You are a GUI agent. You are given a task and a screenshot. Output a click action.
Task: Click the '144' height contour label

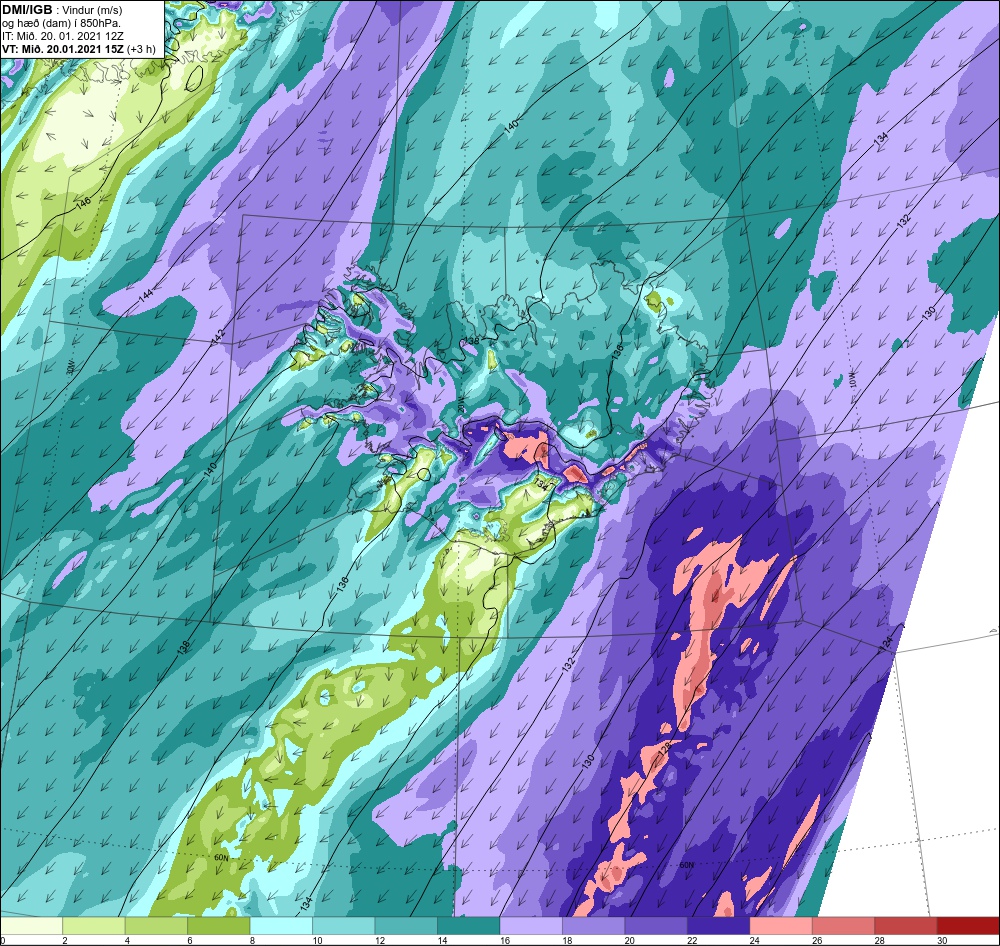[146, 295]
